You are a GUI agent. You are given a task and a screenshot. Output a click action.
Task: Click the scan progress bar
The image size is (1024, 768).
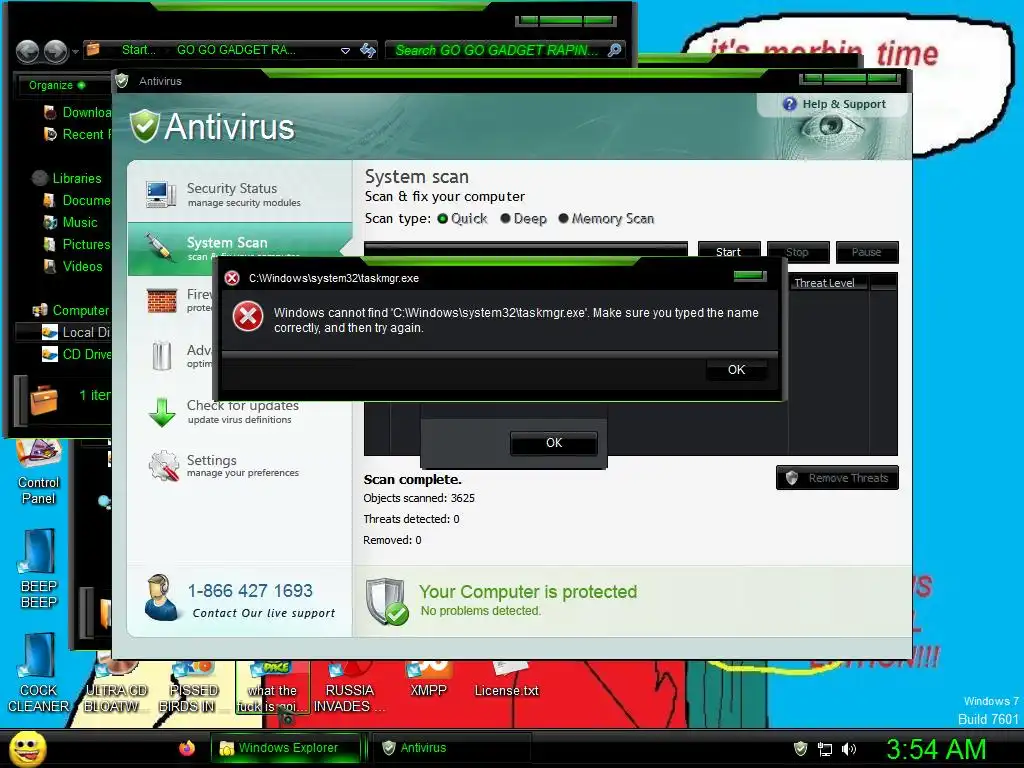pyautogui.click(x=526, y=249)
